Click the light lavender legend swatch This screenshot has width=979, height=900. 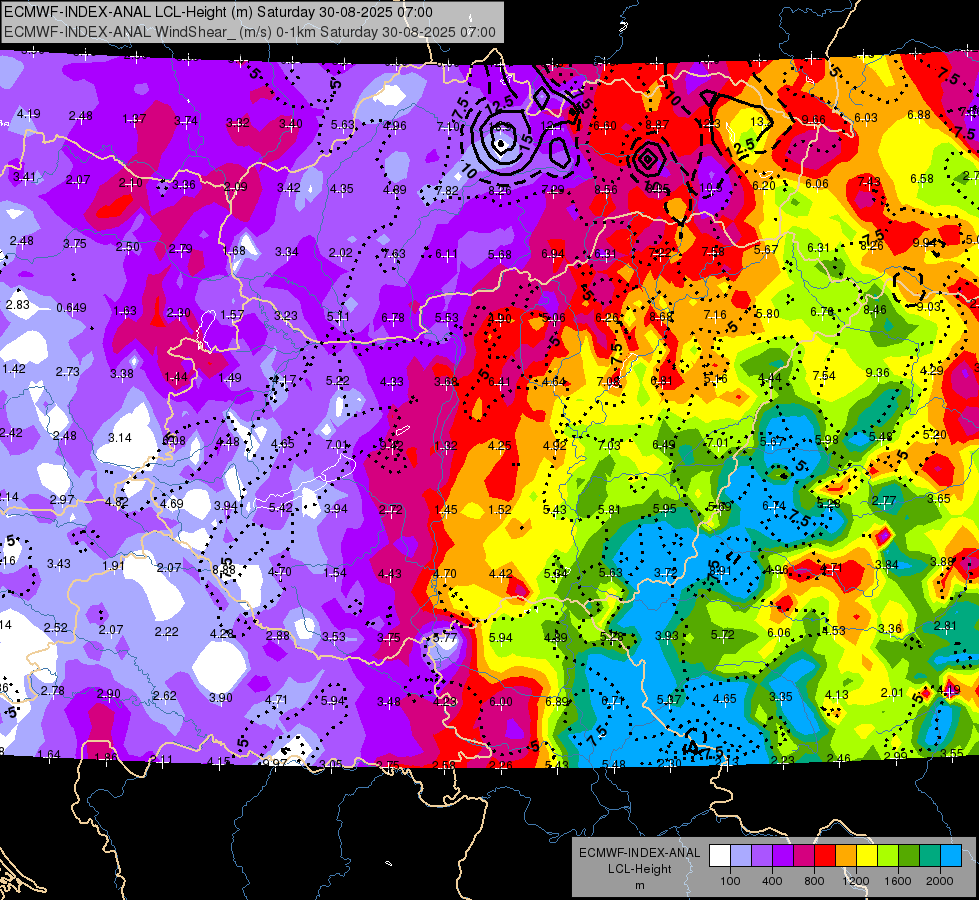click(x=741, y=856)
